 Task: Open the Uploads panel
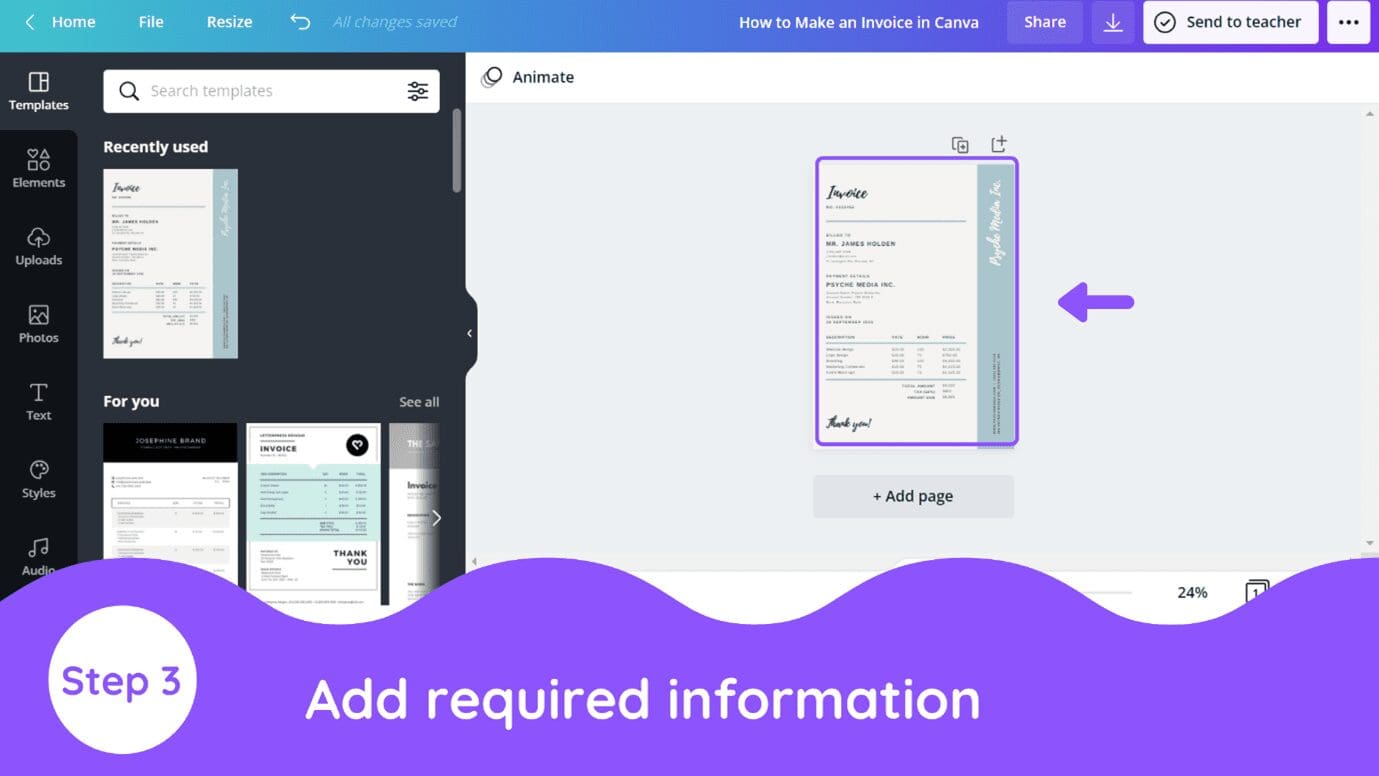click(x=38, y=247)
